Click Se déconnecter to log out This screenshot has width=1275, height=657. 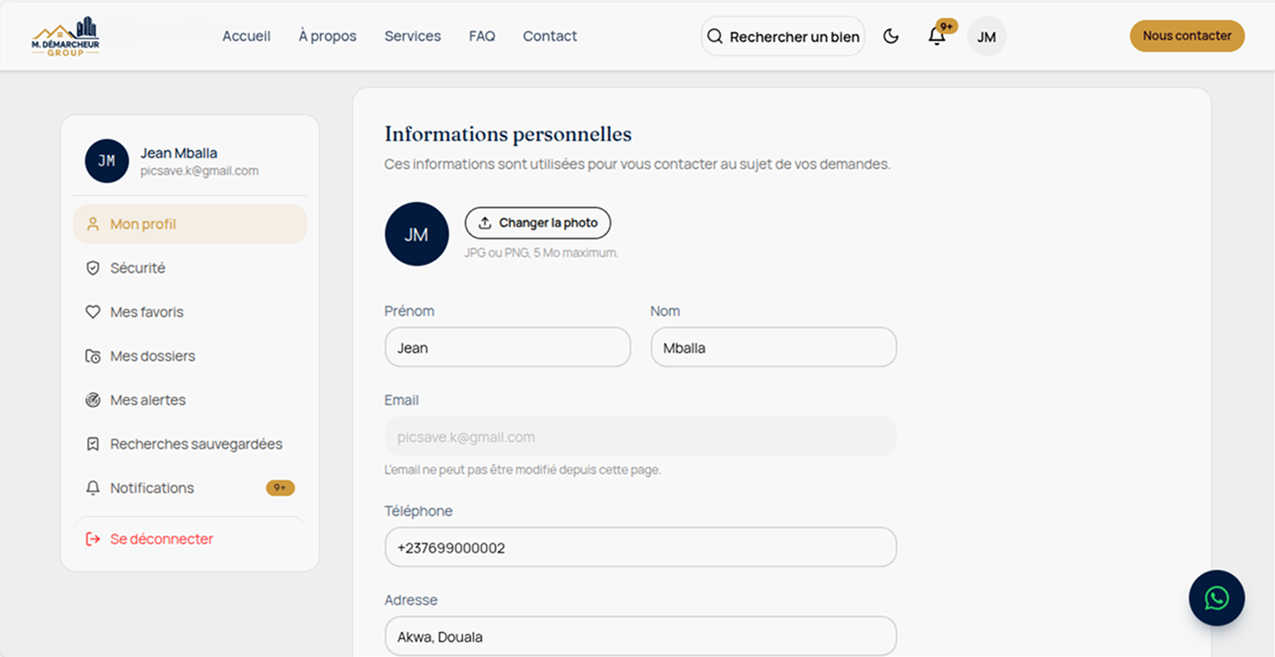tap(190, 539)
